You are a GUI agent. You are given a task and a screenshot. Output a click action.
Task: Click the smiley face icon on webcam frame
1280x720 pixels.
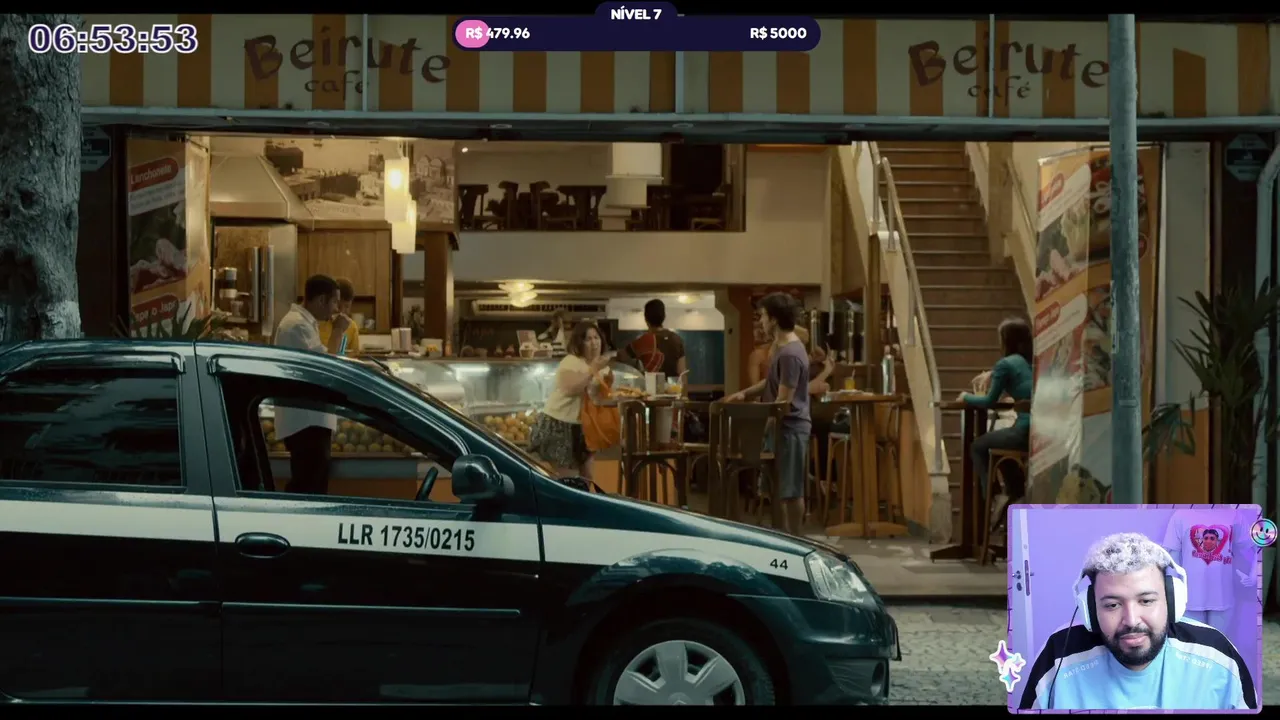[x=1263, y=532]
